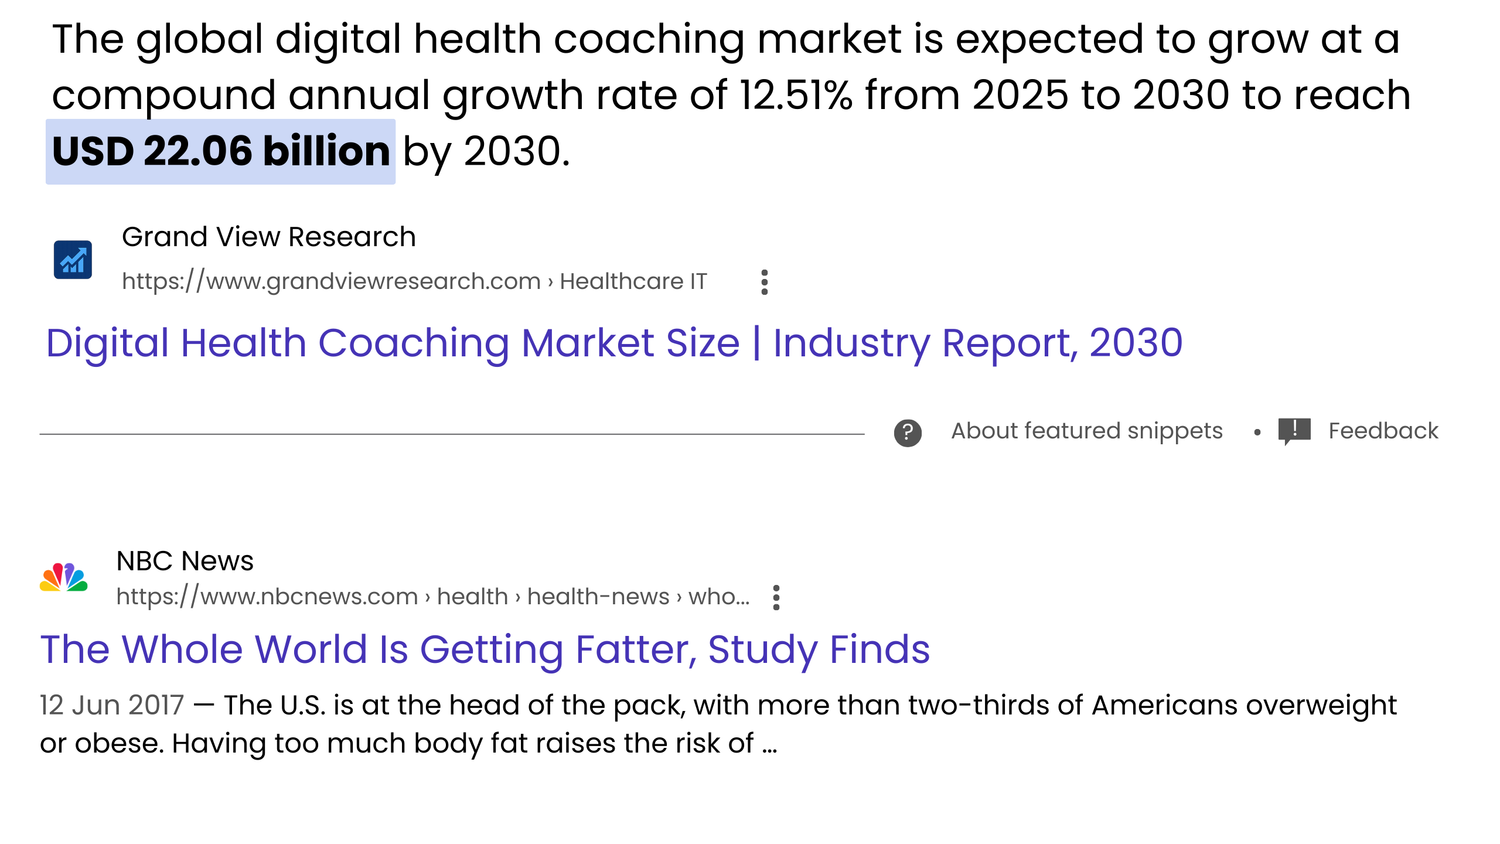
Task: Click the Grand View Research site name
Action: click(268, 237)
